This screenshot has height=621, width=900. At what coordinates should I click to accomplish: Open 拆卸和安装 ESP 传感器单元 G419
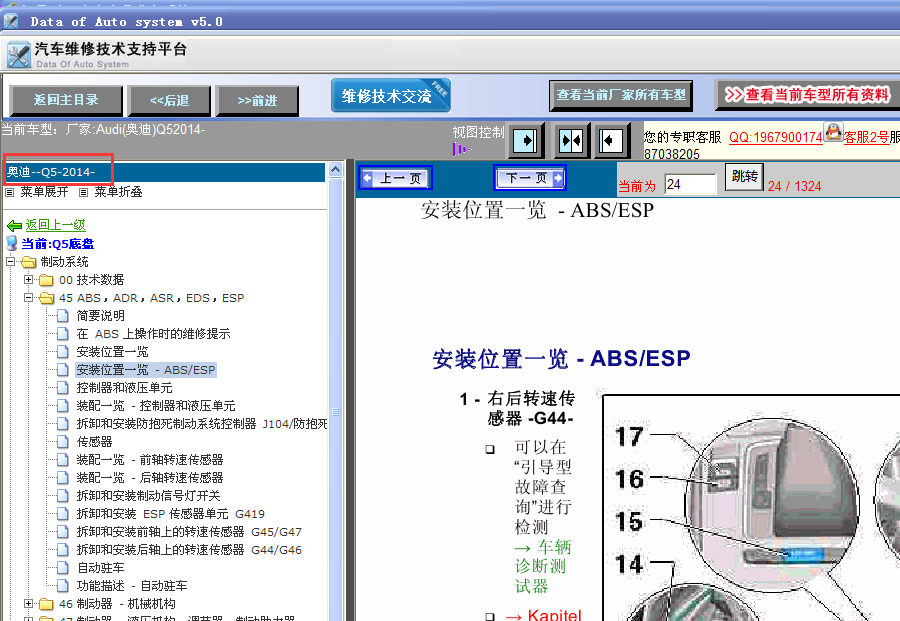[170, 514]
